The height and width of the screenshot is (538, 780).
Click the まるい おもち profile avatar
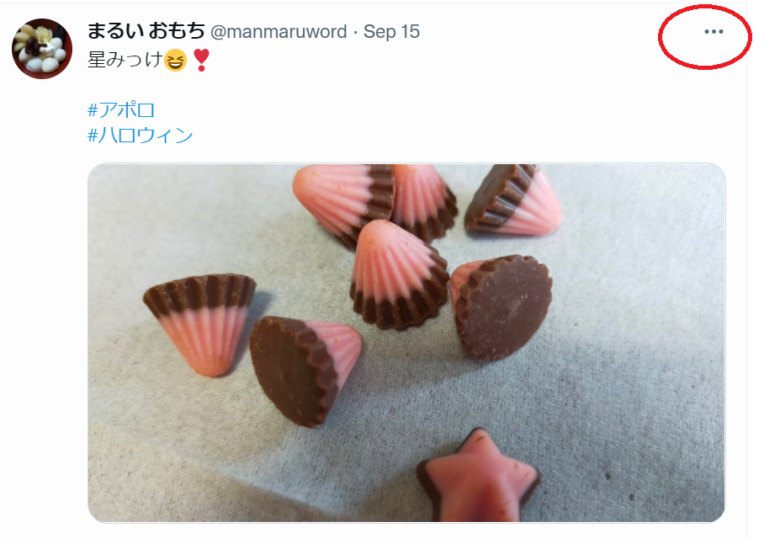coord(42,48)
